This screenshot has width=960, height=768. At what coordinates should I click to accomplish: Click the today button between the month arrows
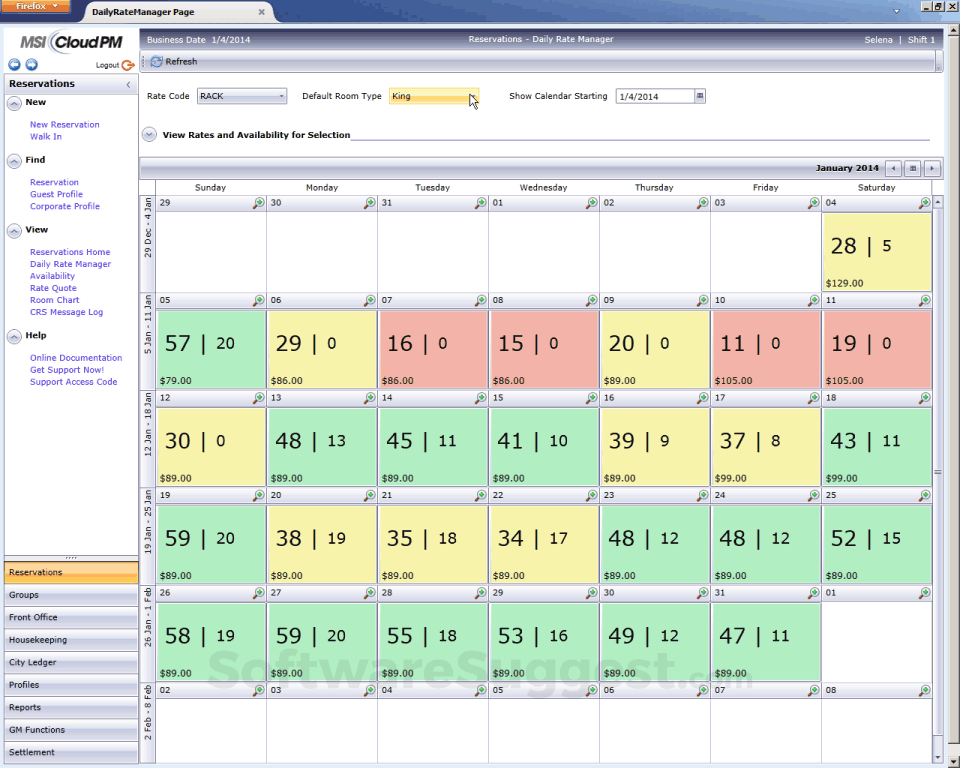[x=913, y=168]
